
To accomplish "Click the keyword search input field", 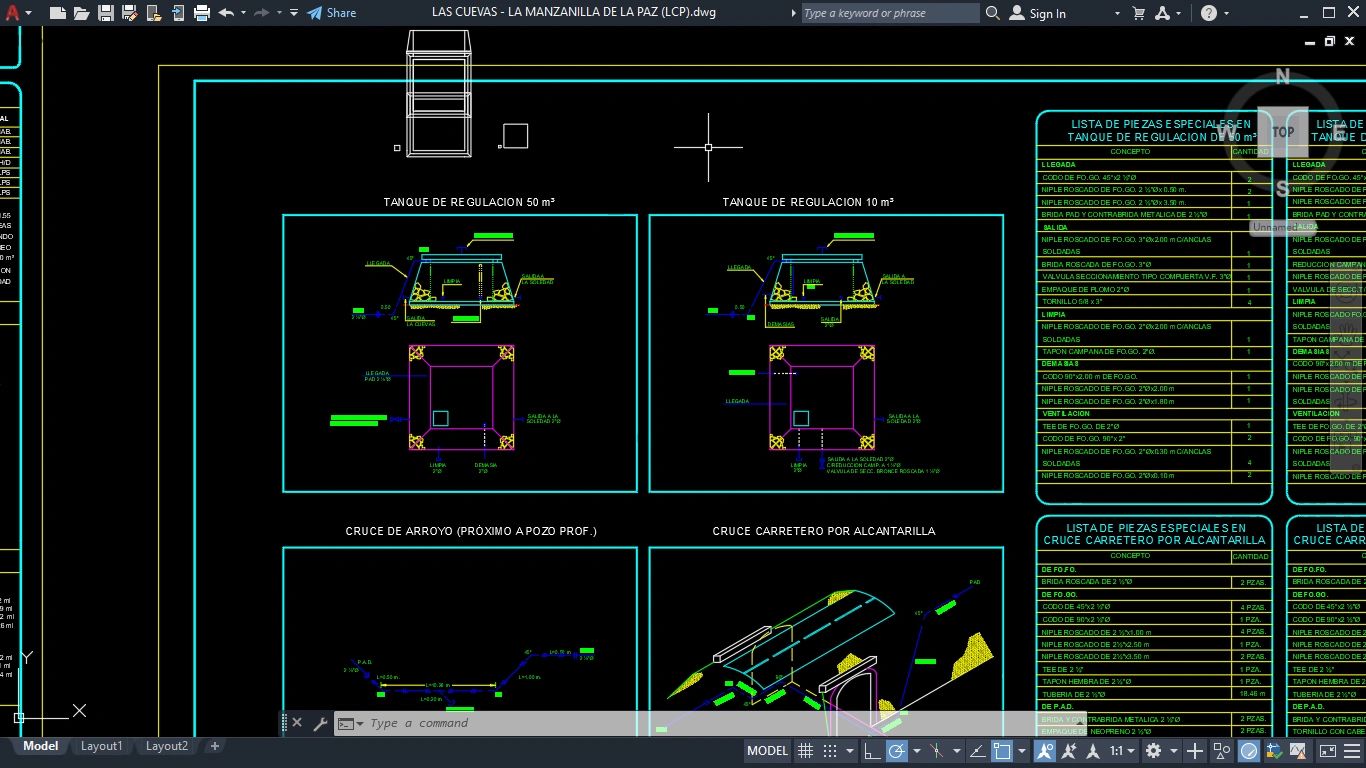I will click(x=890, y=13).
